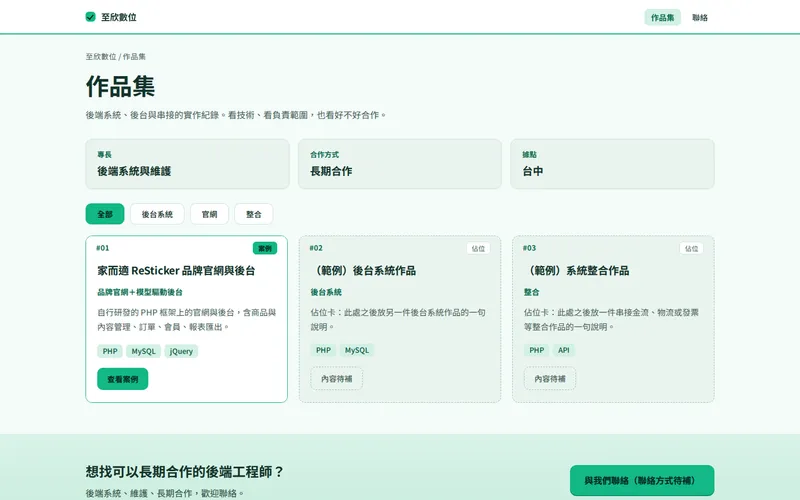Click the PHP tag on card #02
The image size is (800, 500).
(x=323, y=350)
